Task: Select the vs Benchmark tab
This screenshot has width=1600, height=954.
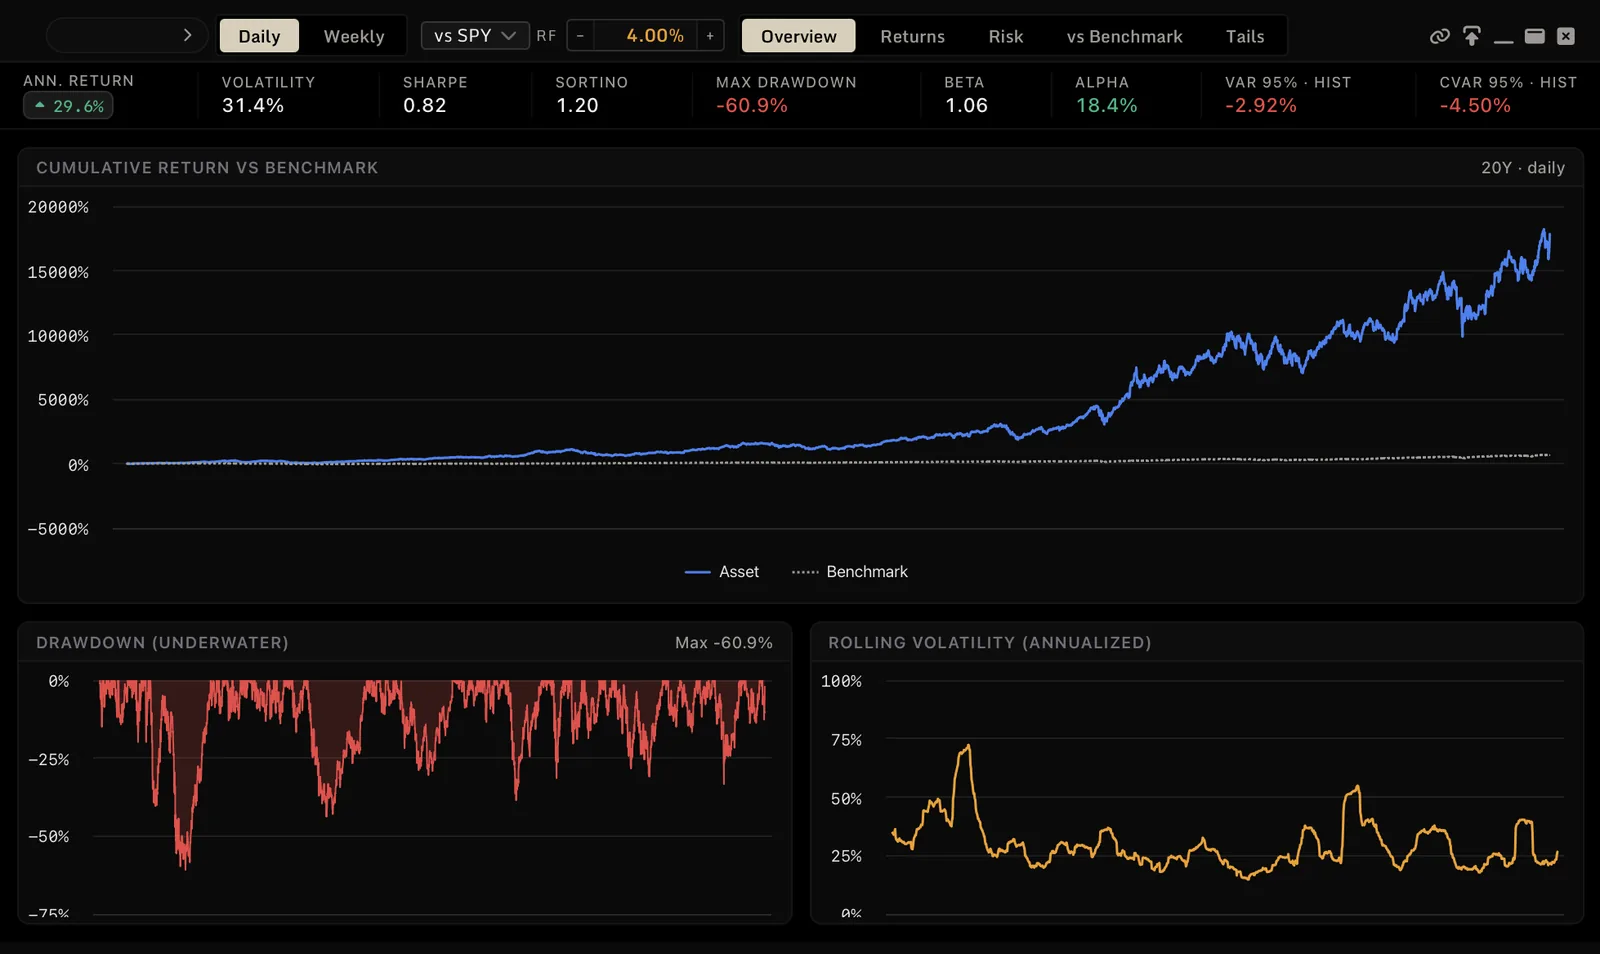Action: pyautogui.click(x=1124, y=36)
